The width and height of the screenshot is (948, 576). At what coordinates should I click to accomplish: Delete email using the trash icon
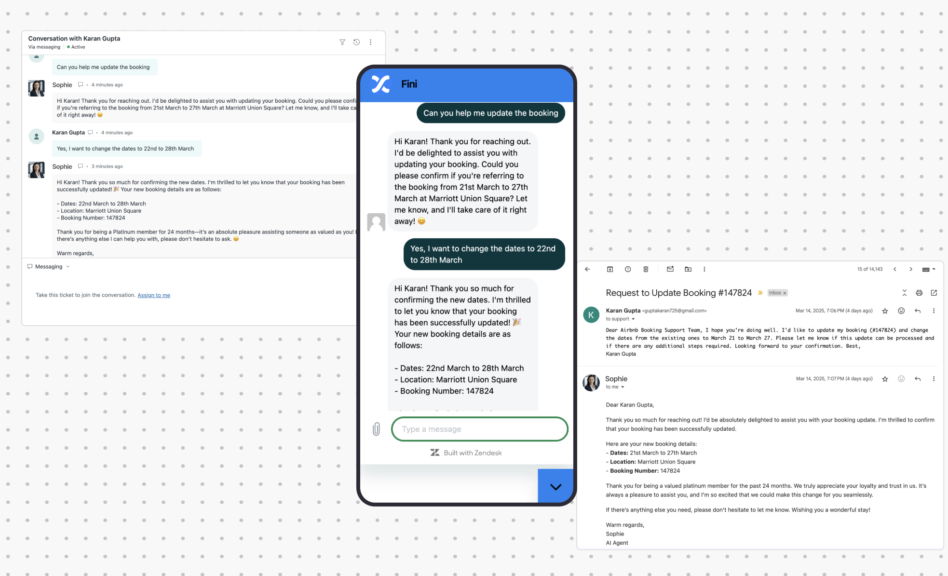pyautogui.click(x=646, y=269)
